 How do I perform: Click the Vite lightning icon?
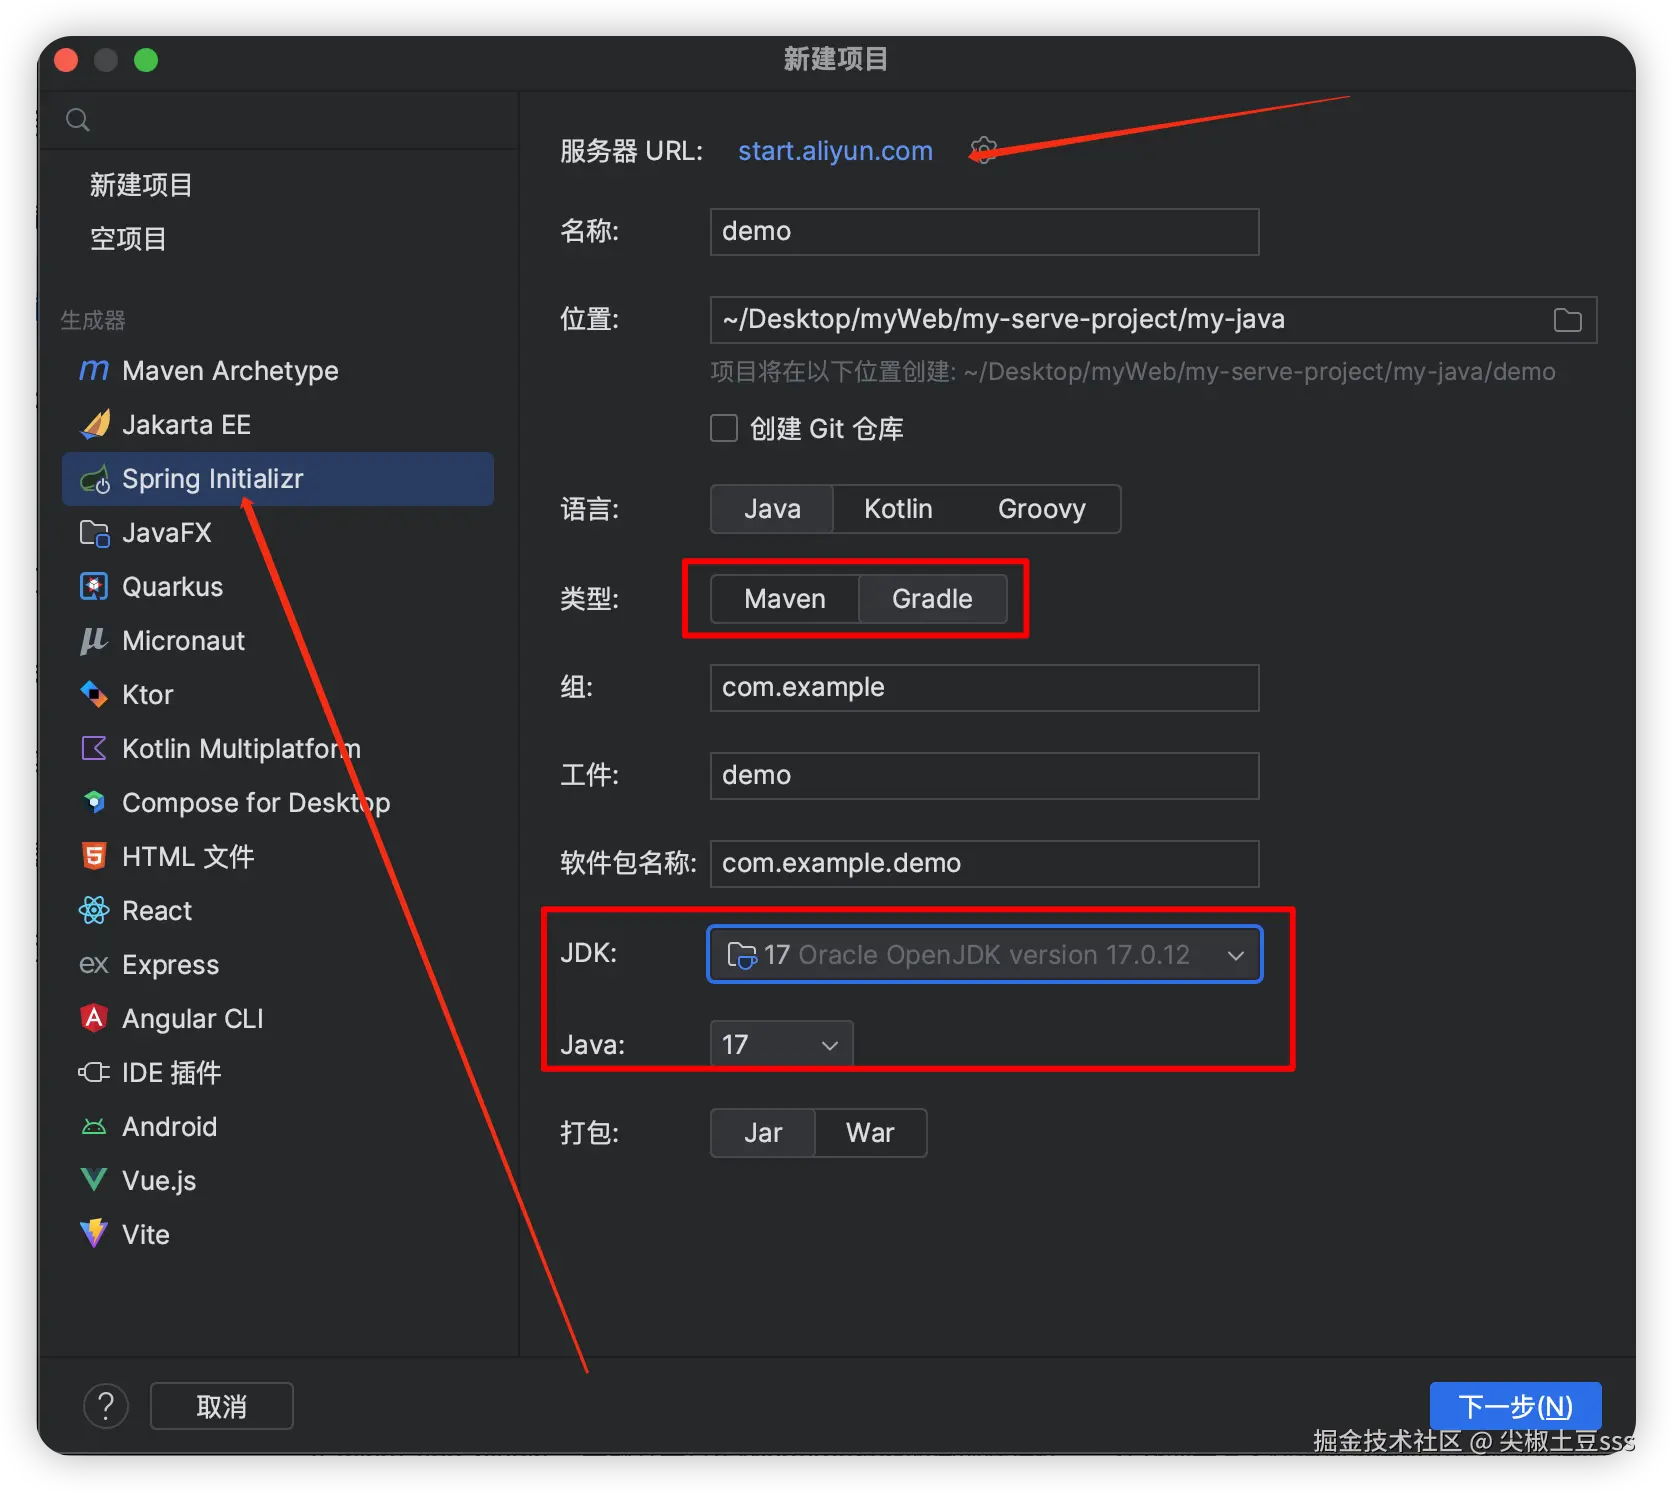tap(94, 1235)
